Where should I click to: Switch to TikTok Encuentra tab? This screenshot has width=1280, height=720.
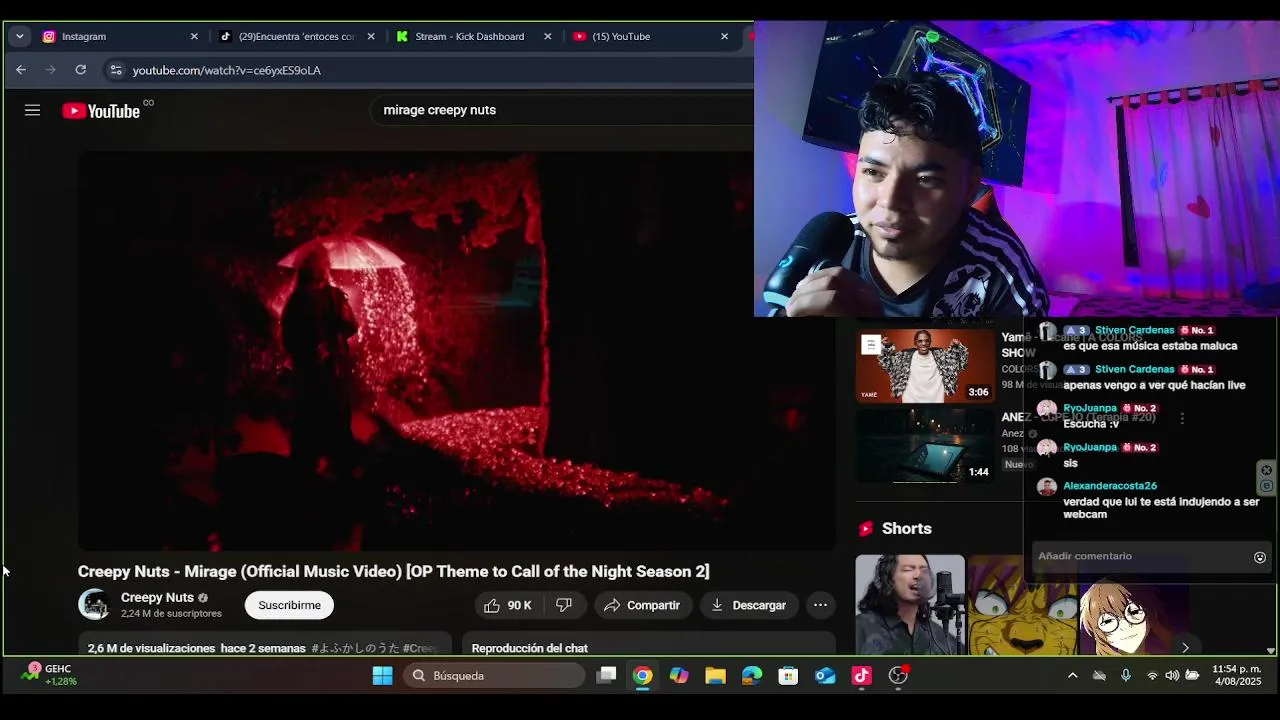point(296,36)
